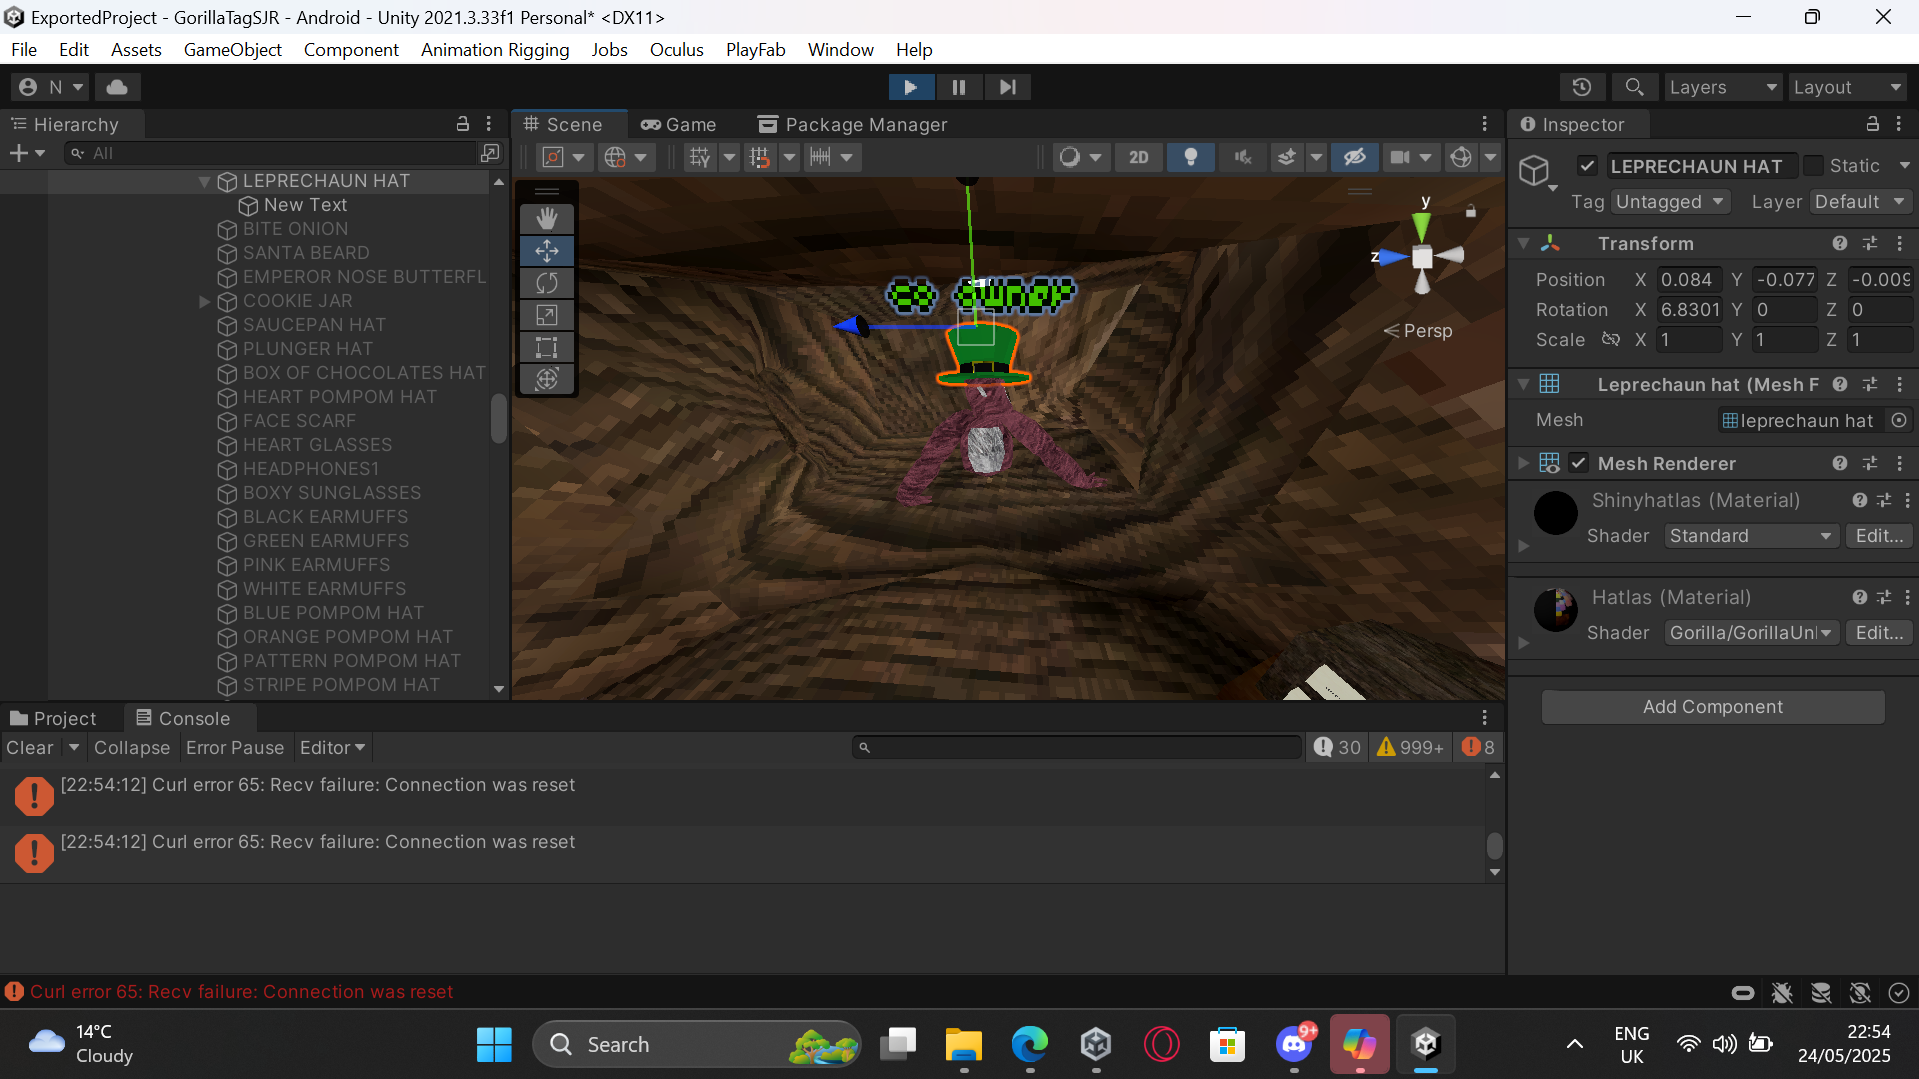This screenshot has width=1919, height=1079.
Task: Click the scene camera settings icon
Action: coord(1400,157)
